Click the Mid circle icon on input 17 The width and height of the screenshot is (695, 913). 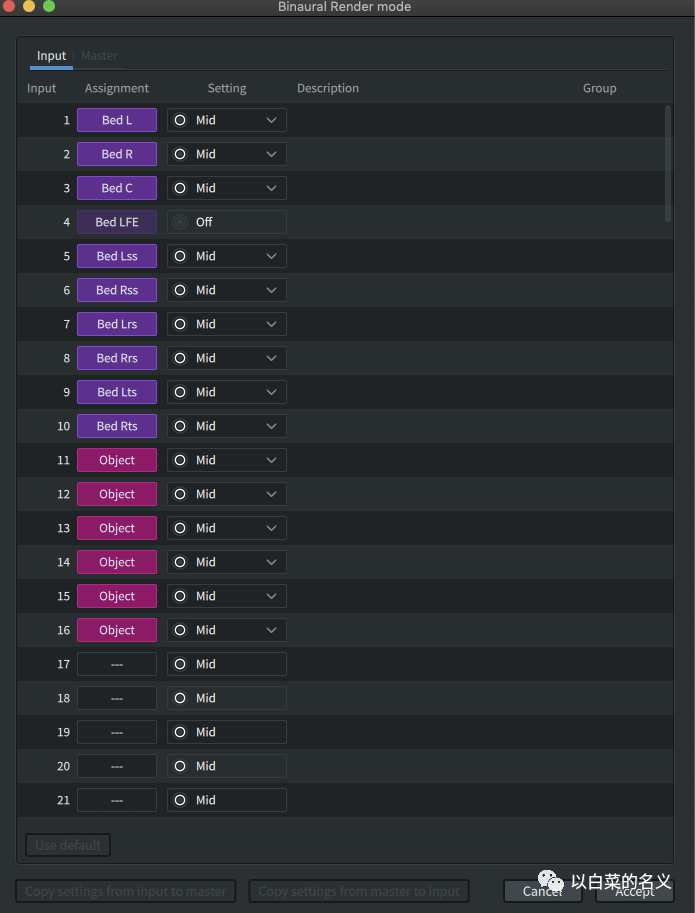180,664
